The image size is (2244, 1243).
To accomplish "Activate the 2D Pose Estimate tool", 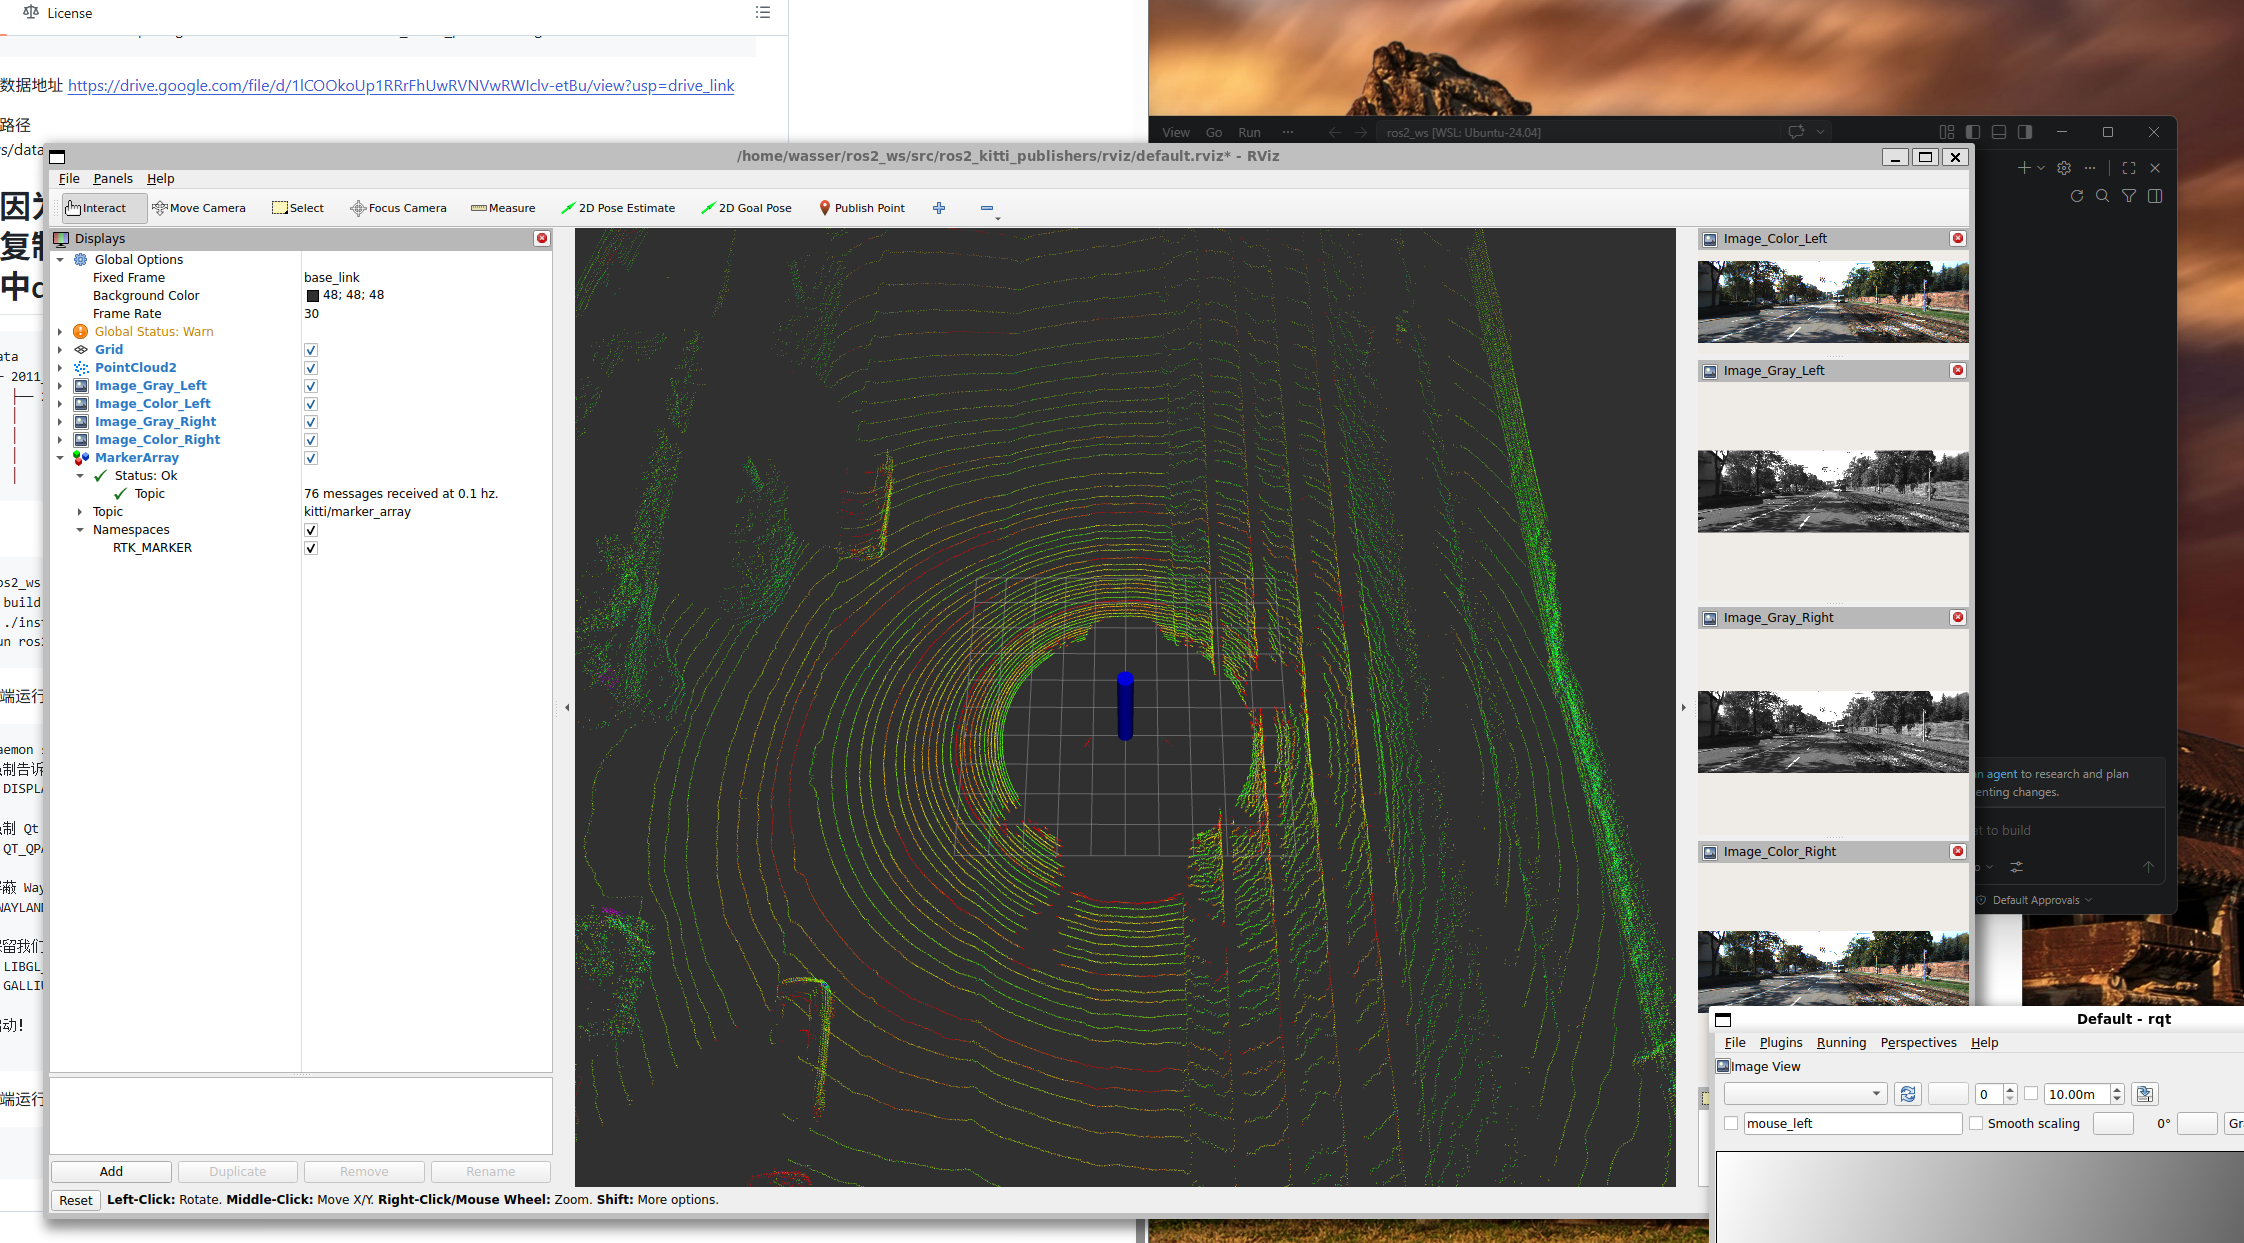I will [618, 208].
